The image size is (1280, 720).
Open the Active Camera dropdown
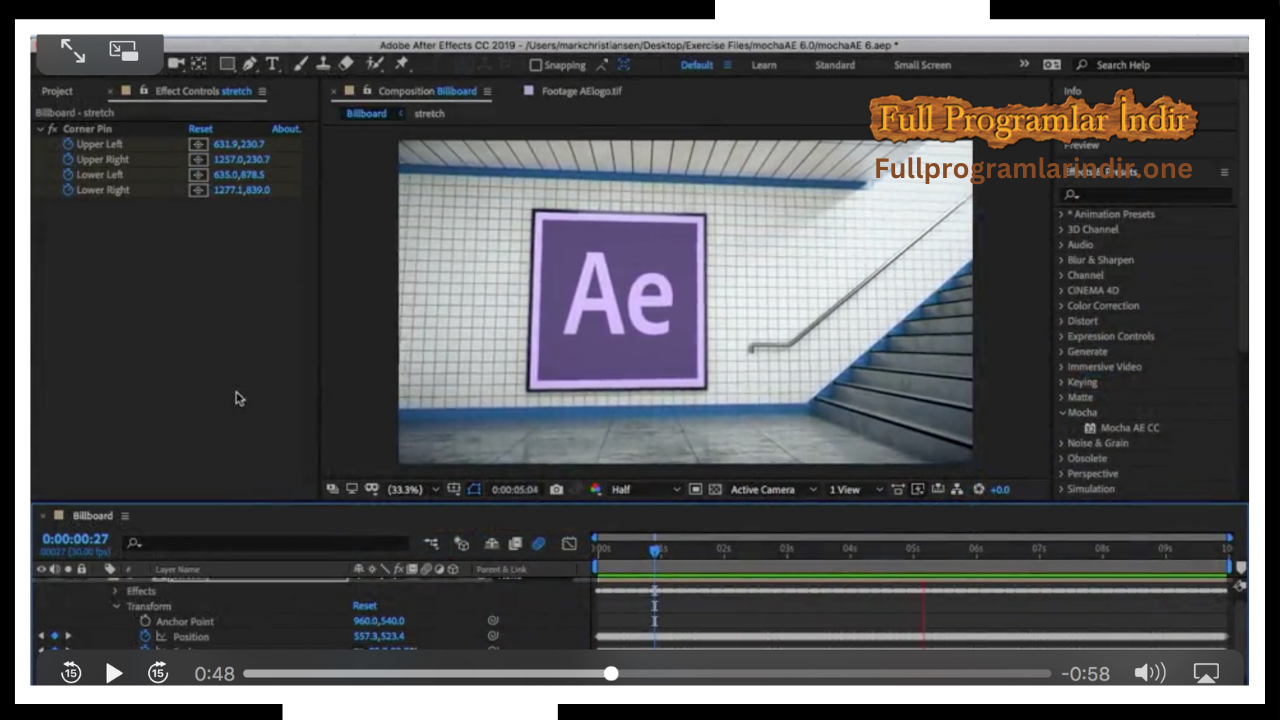tap(773, 490)
